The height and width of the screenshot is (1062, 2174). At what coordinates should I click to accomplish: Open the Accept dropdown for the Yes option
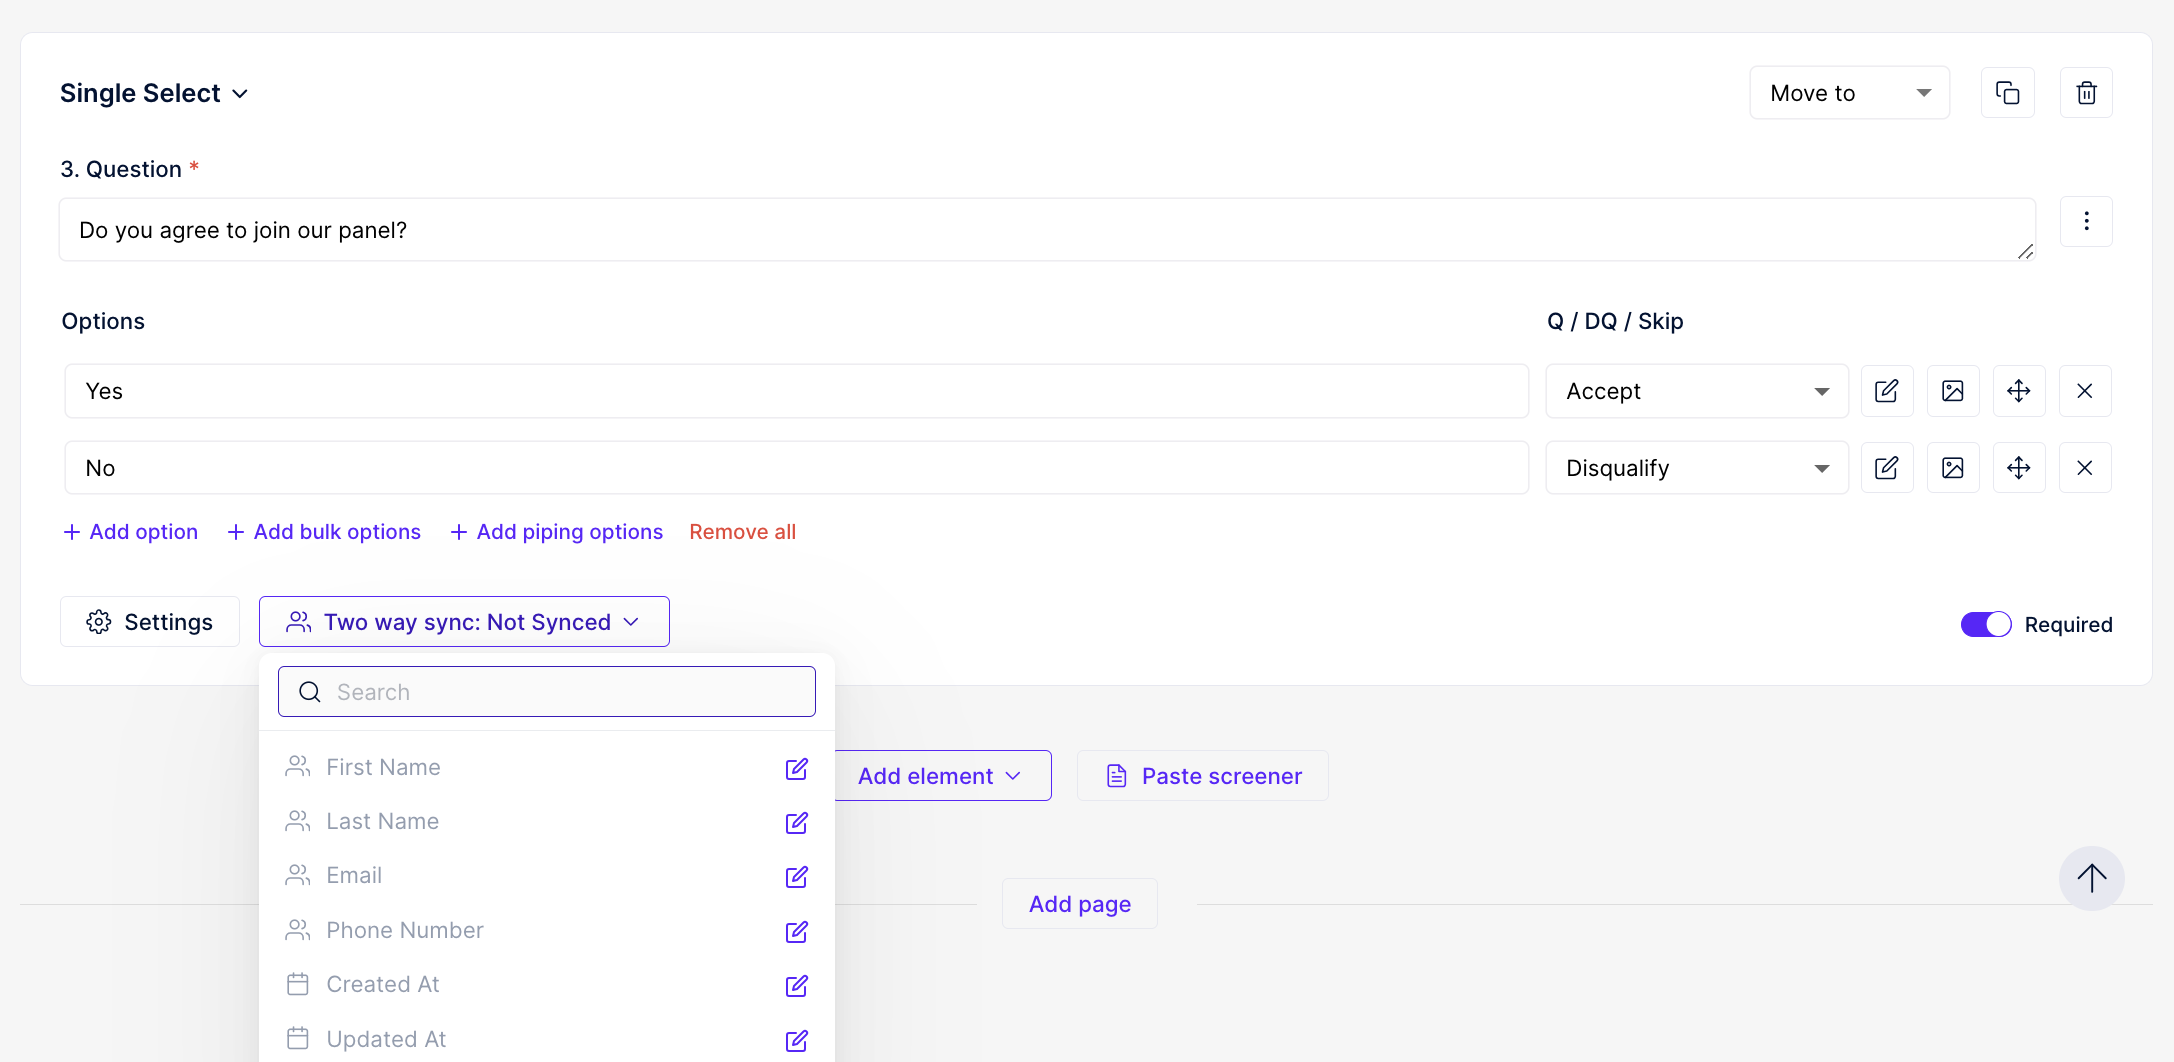tap(1697, 391)
